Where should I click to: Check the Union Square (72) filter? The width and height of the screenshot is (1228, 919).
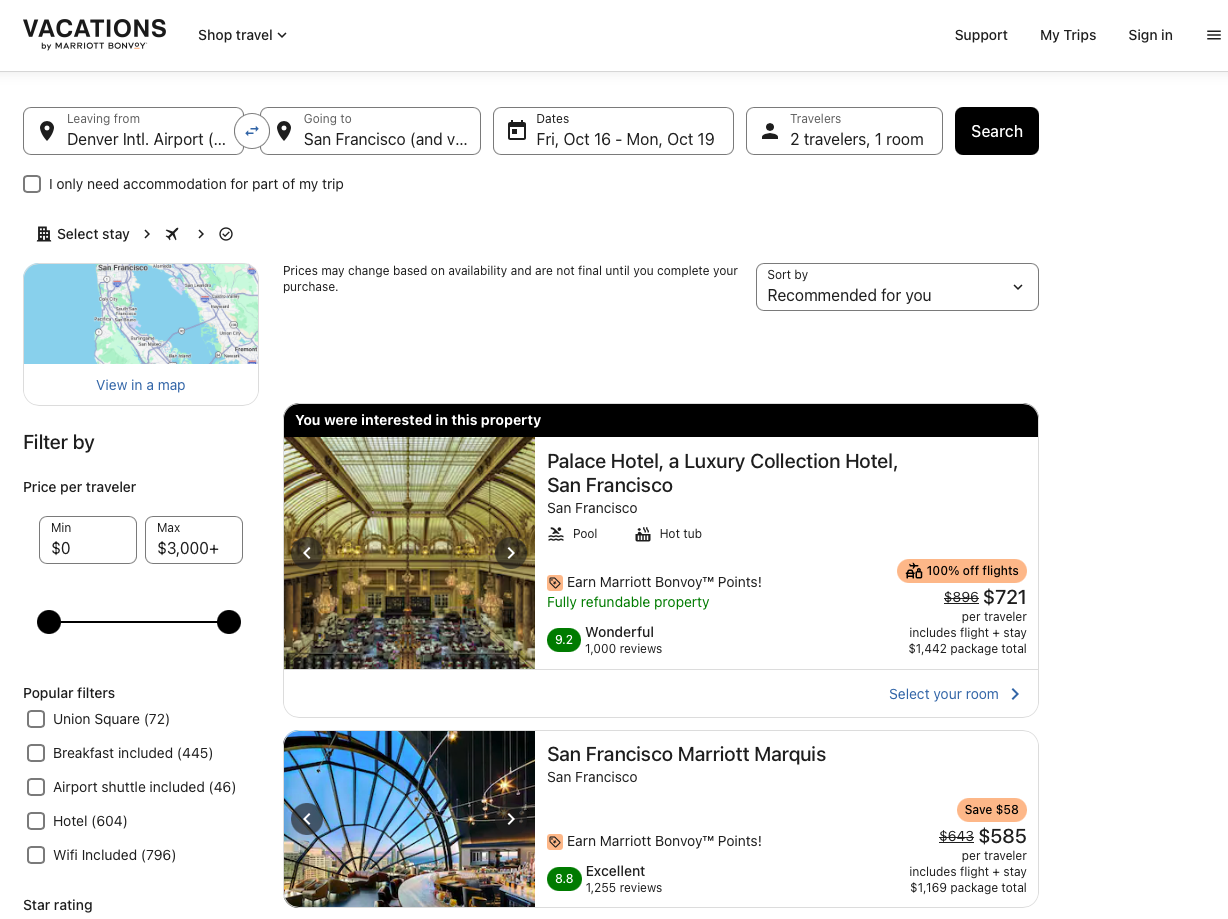click(36, 719)
